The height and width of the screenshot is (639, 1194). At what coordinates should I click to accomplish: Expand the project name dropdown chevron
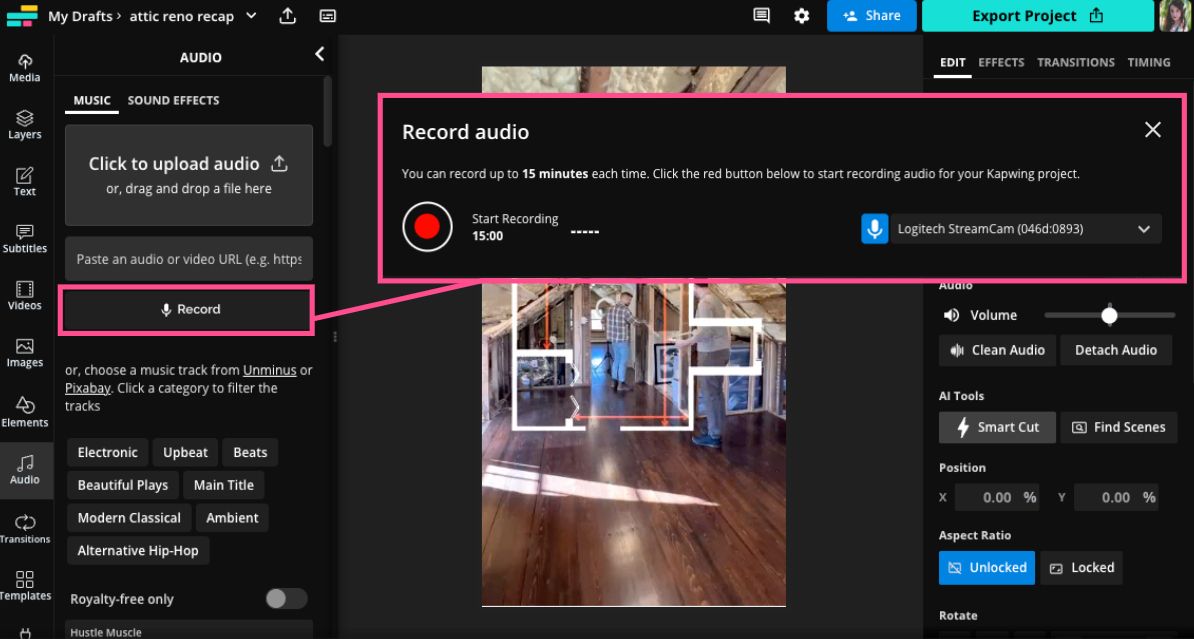pos(251,16)
